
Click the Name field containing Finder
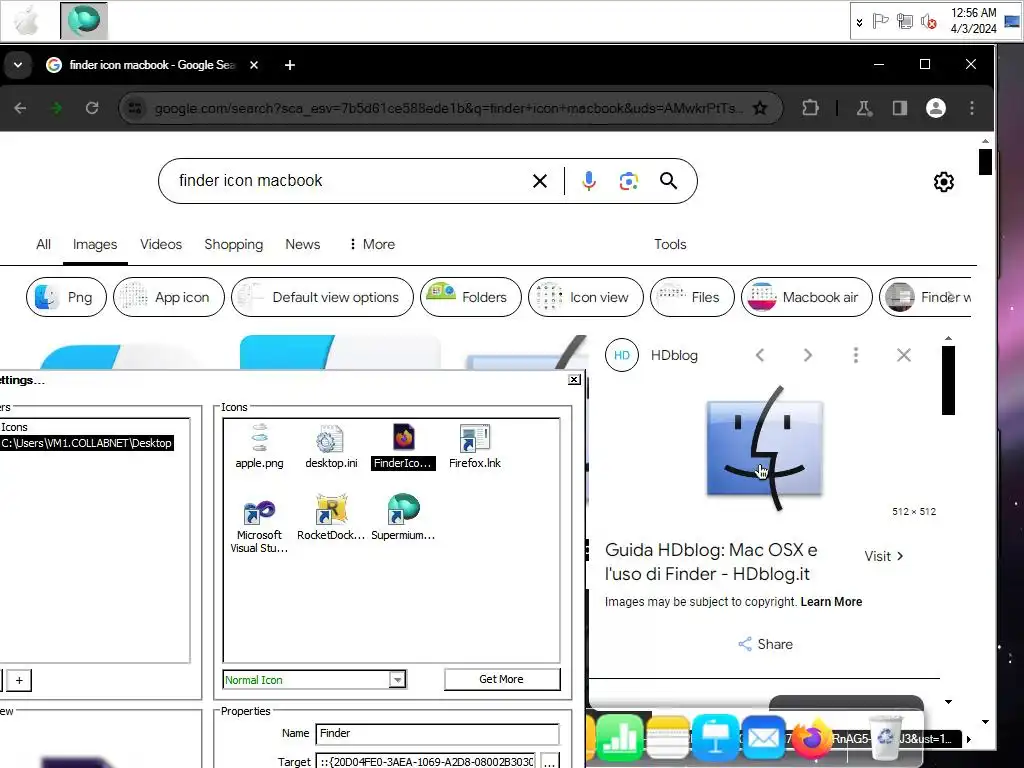[437, 733]
